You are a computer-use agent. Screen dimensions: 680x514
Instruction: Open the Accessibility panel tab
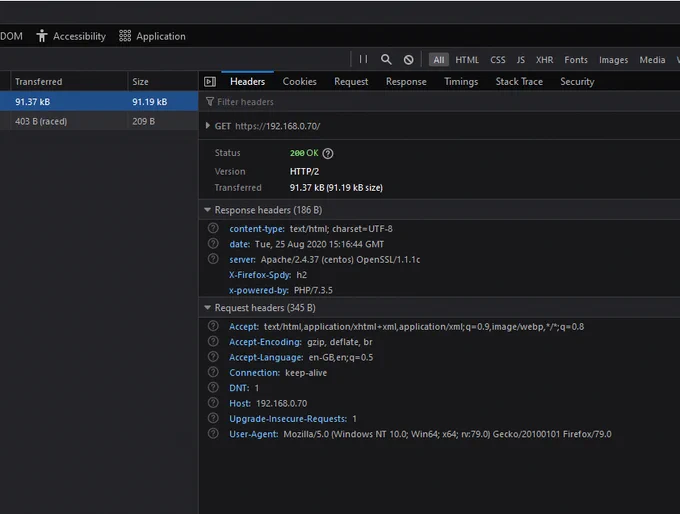point(72,36)
